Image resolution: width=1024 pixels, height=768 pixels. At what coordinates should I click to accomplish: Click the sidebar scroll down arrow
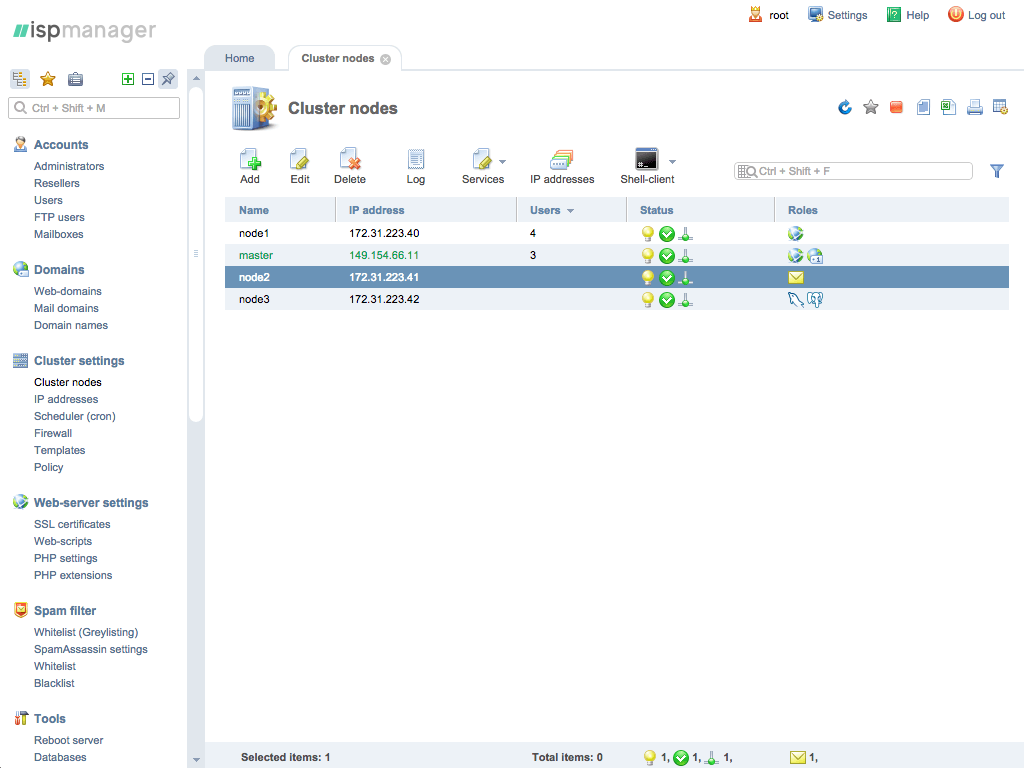(x=196, y=760)
